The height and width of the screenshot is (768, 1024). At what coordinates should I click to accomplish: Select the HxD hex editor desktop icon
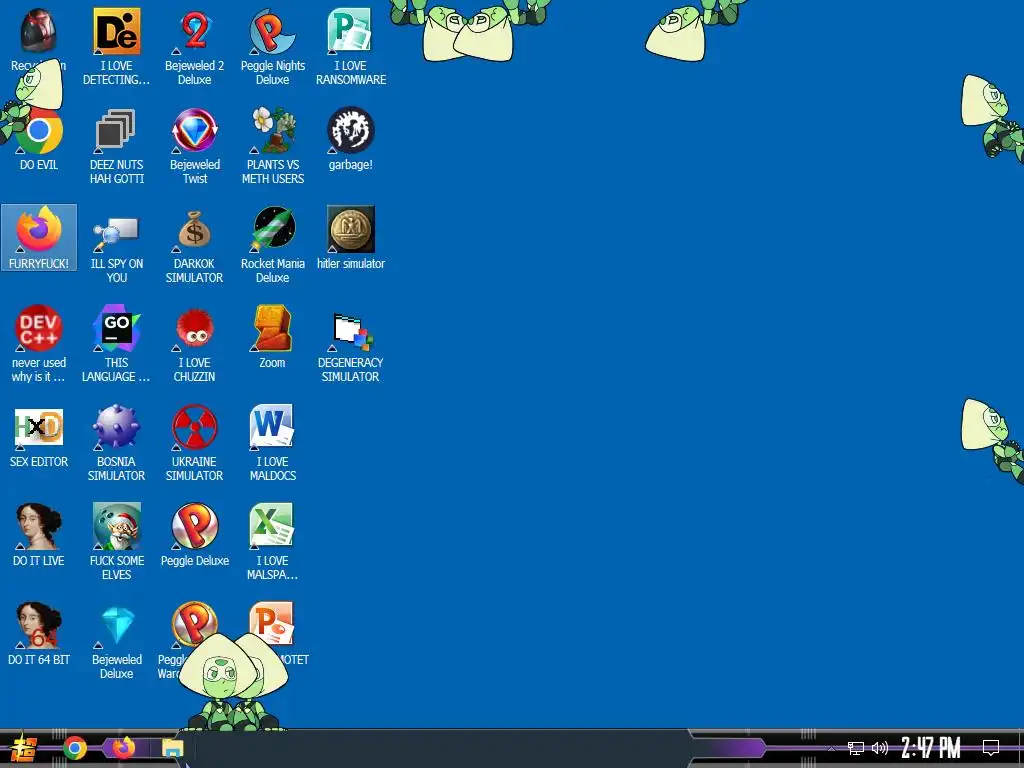click(39, 428)
